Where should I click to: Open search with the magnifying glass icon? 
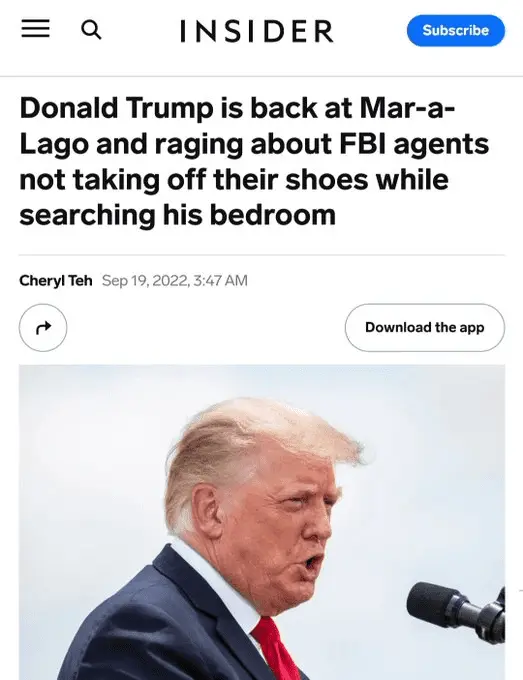pyautogui.click(x=91, y=30)
